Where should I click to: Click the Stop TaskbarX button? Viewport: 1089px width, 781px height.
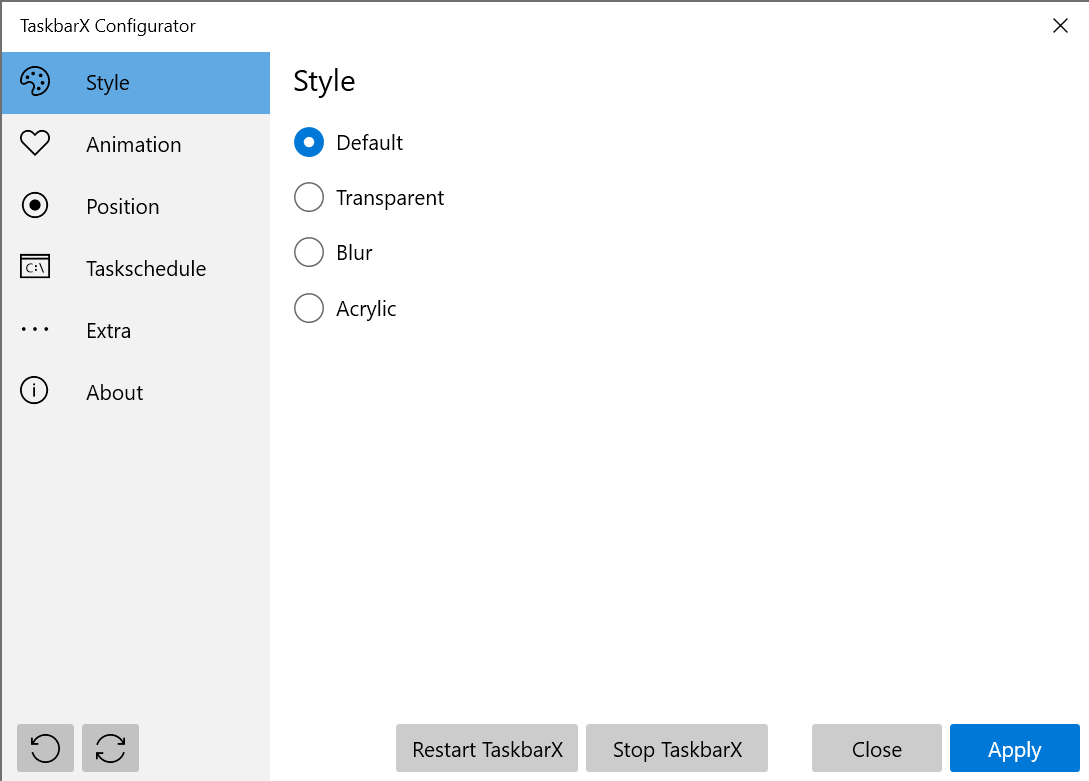pyautogui.click(x=677, y=749)
